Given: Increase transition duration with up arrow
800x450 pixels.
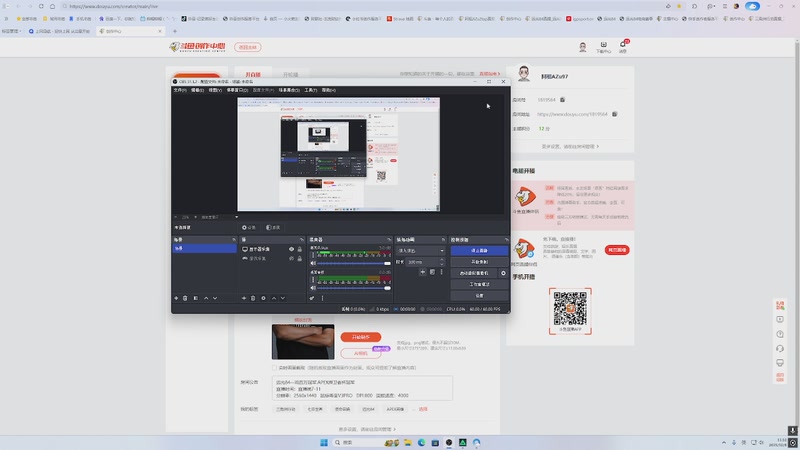Looking at the screenshot, I should pyautogui.click(x=442, y=260).
